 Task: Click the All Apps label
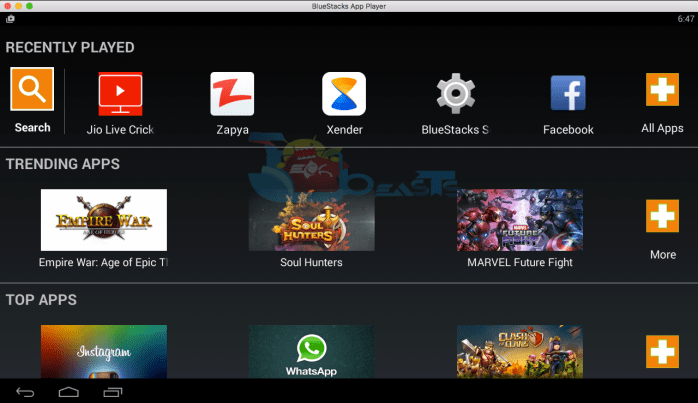tap(662, 128)
